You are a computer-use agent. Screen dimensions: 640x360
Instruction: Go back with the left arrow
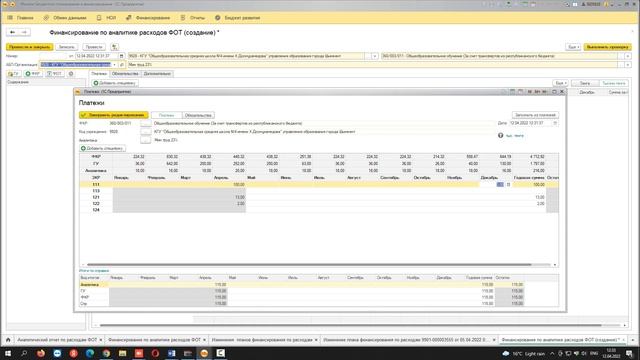(13, 32)
